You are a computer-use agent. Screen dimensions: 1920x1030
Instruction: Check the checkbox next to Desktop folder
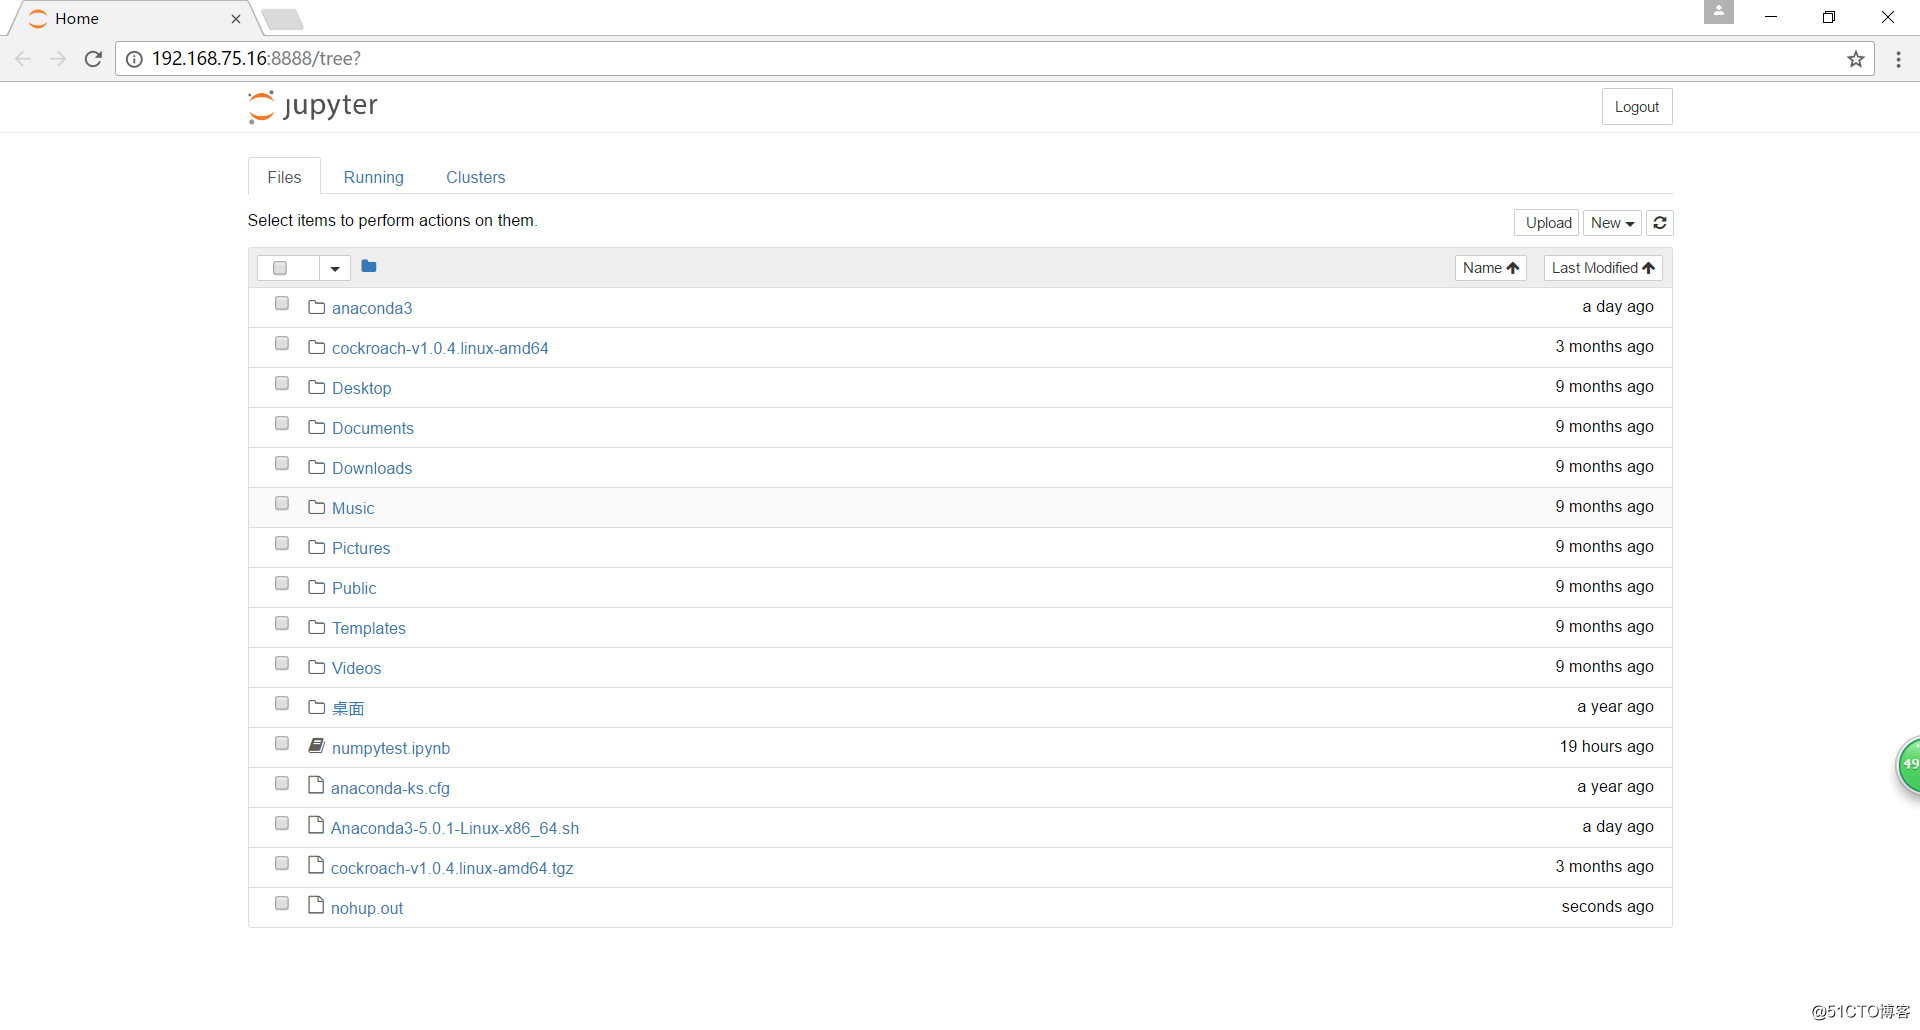(281, 383)
